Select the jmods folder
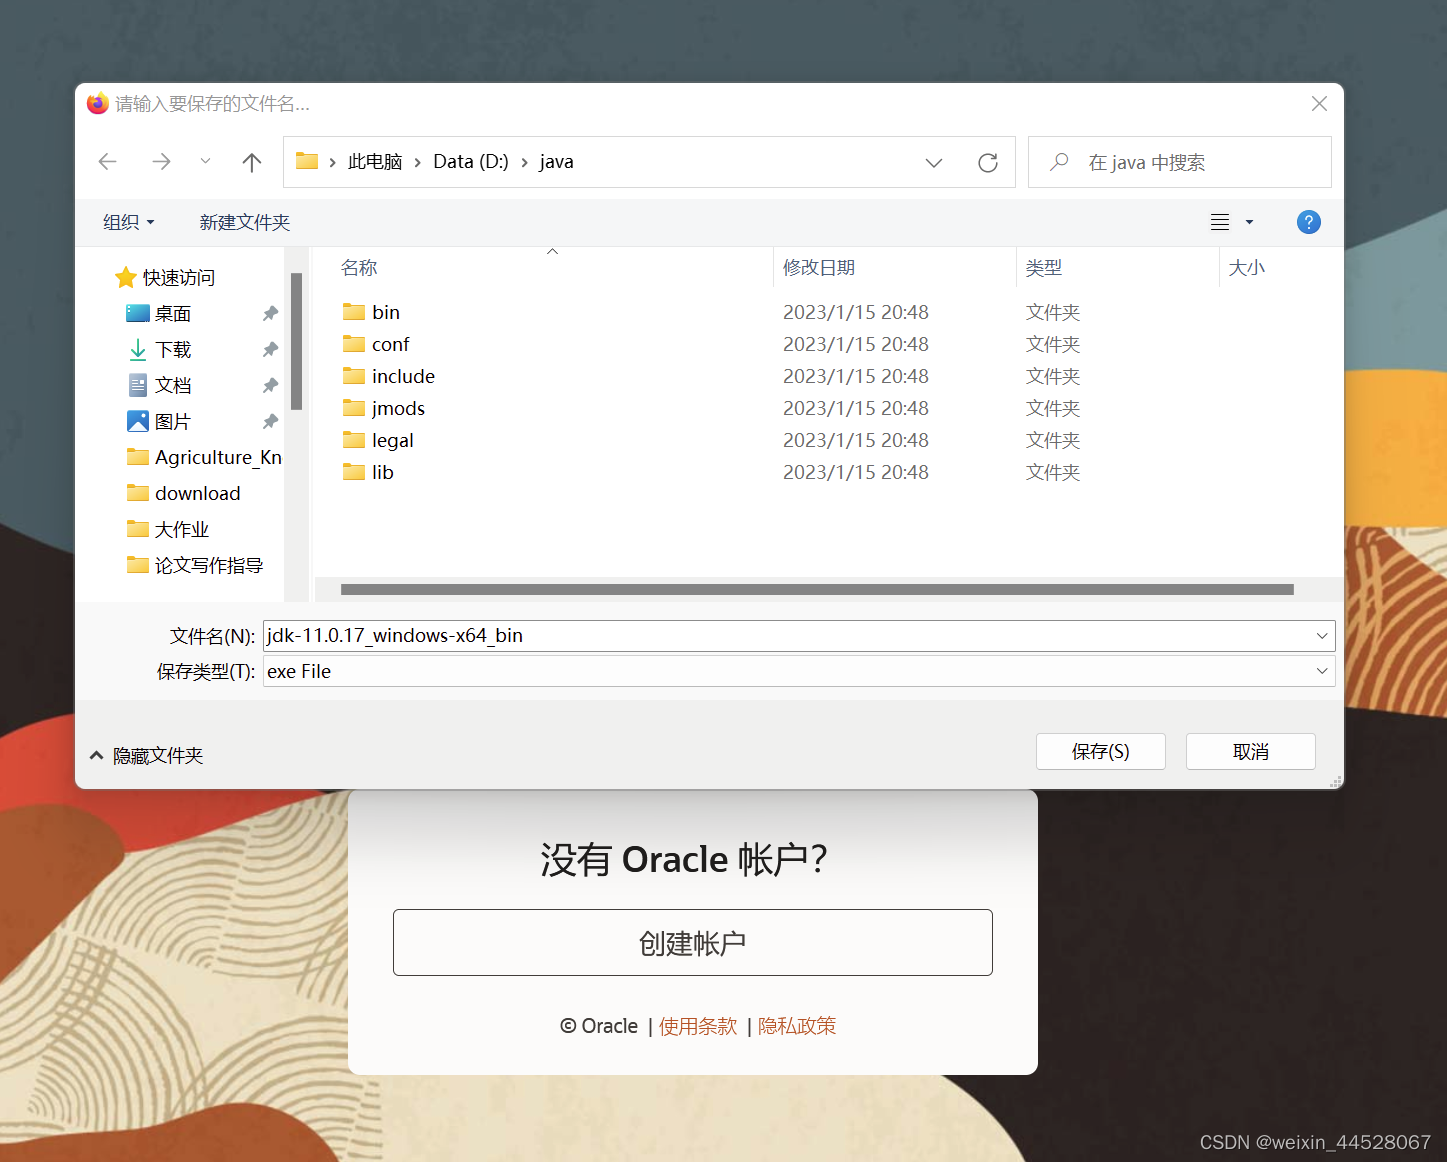Screen dimensions: 1447x1162 click(x=398, y=408)
